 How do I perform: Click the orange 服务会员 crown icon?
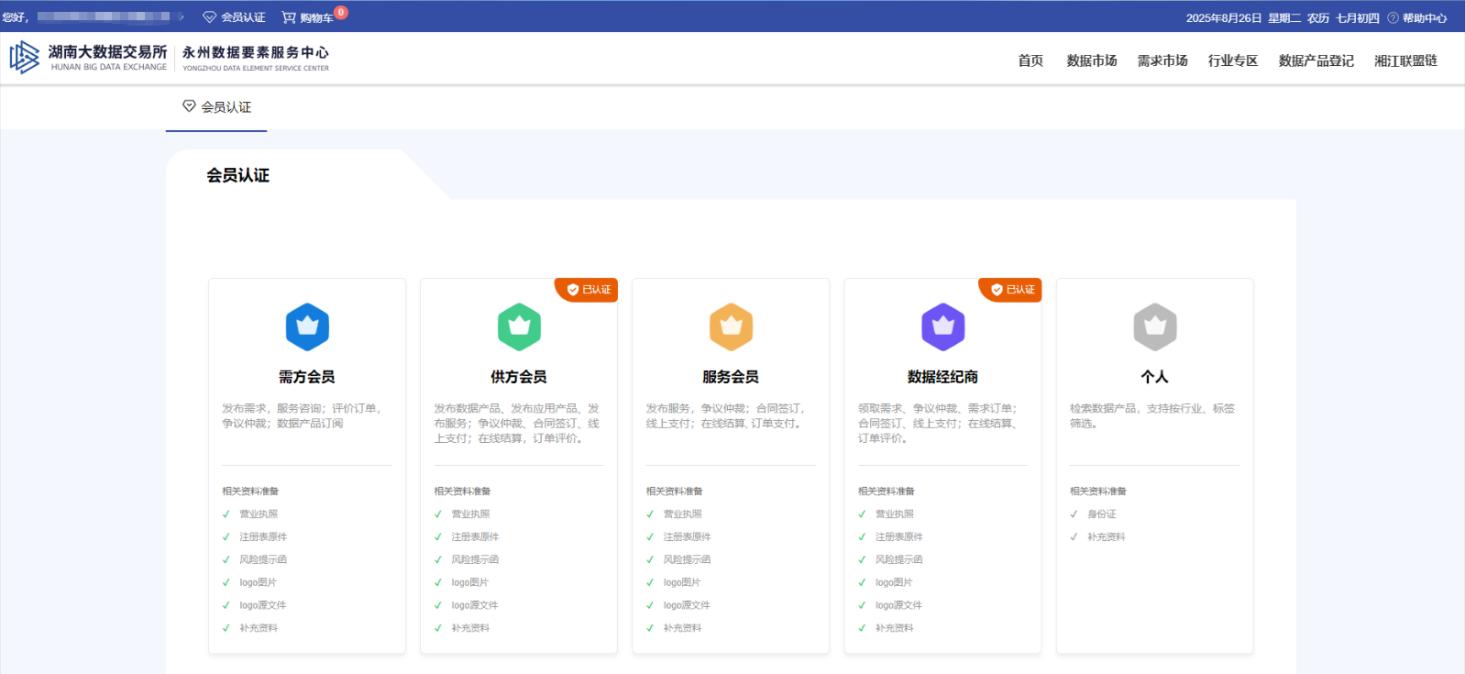731,327
